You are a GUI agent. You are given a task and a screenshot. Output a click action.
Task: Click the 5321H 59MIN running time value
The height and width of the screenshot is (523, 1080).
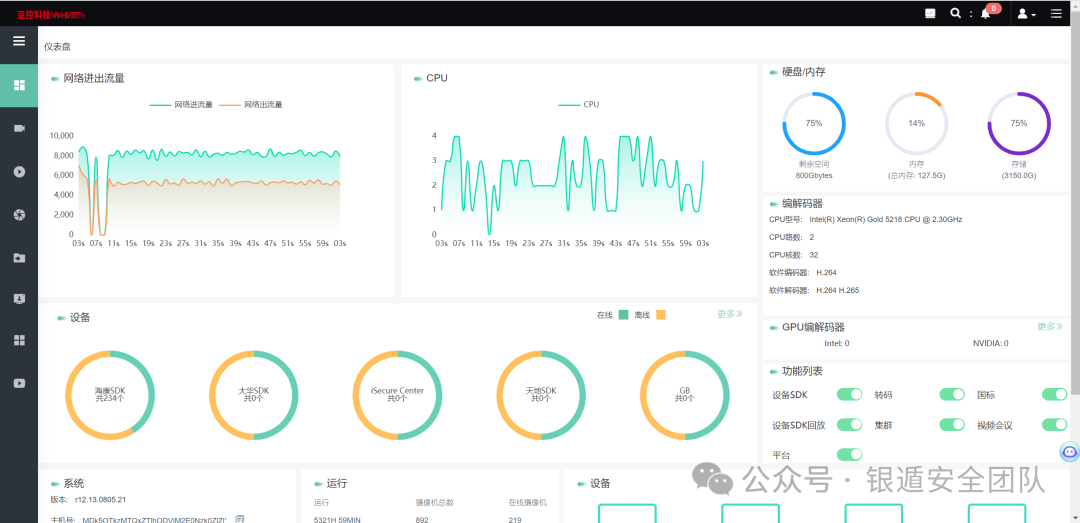[337, 520]
